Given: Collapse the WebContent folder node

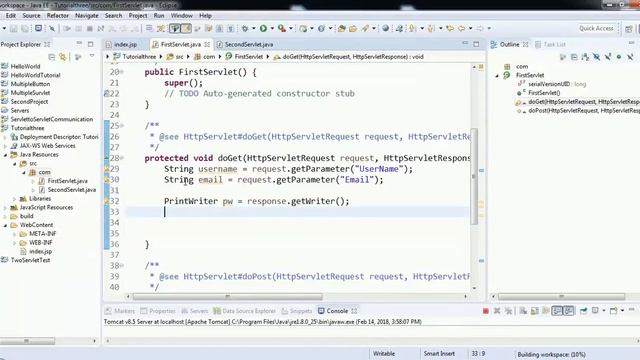Looking at the screenshot, I should (x=6, y=225).
